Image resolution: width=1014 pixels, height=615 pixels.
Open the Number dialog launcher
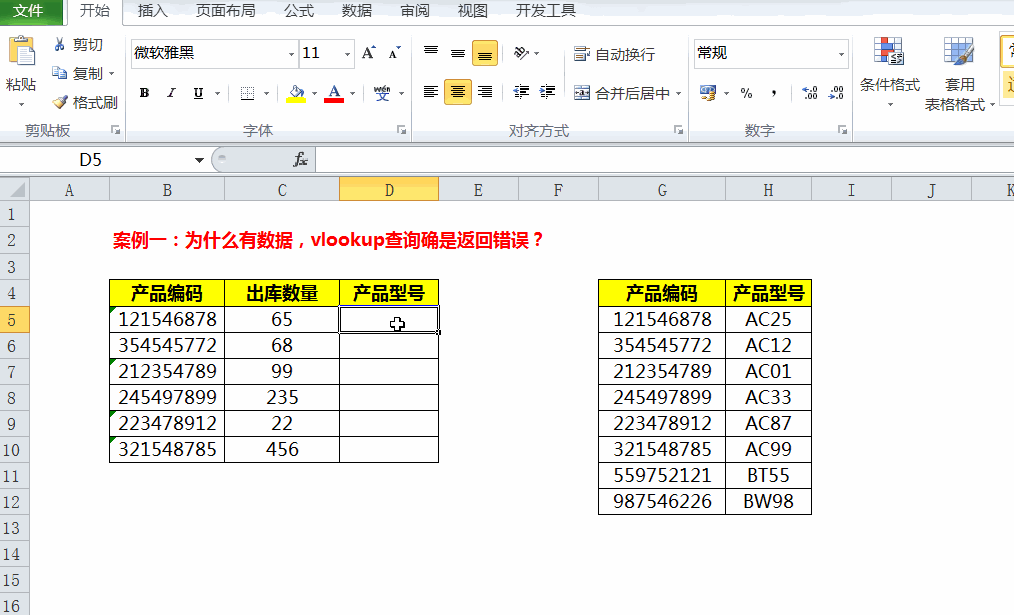pos(843,131)
